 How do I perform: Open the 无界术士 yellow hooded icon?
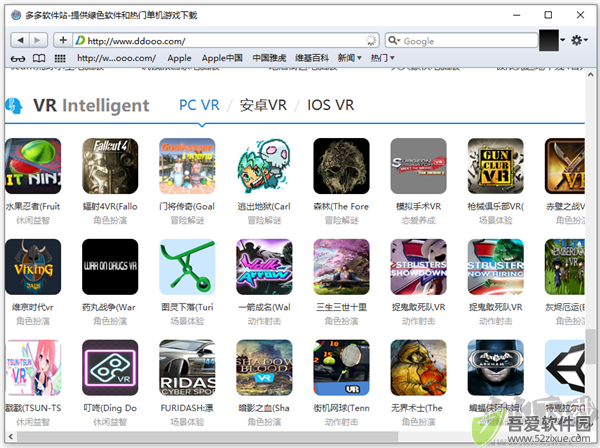pyautogui.click(x=419, y=368)
